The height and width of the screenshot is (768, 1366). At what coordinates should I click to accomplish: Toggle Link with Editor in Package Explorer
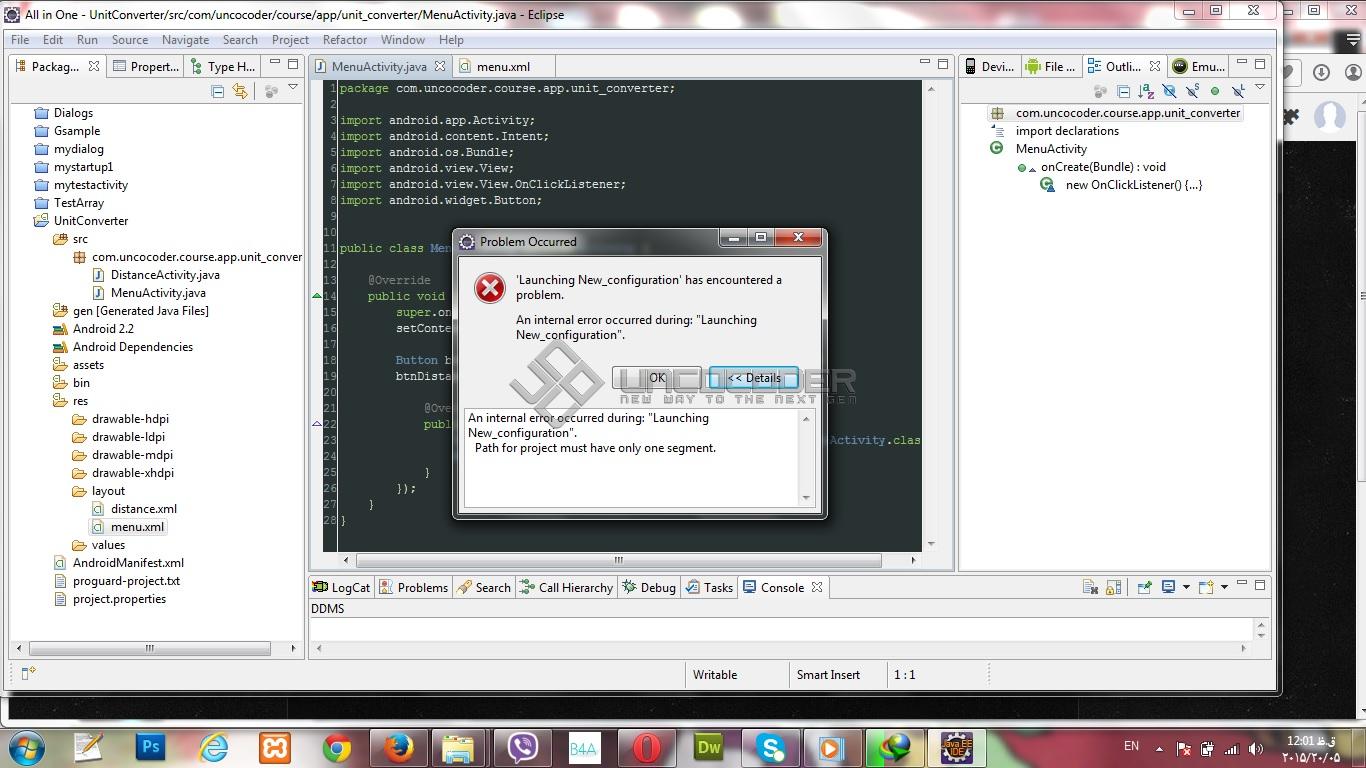pyautogui.click(x=240, y=91)
